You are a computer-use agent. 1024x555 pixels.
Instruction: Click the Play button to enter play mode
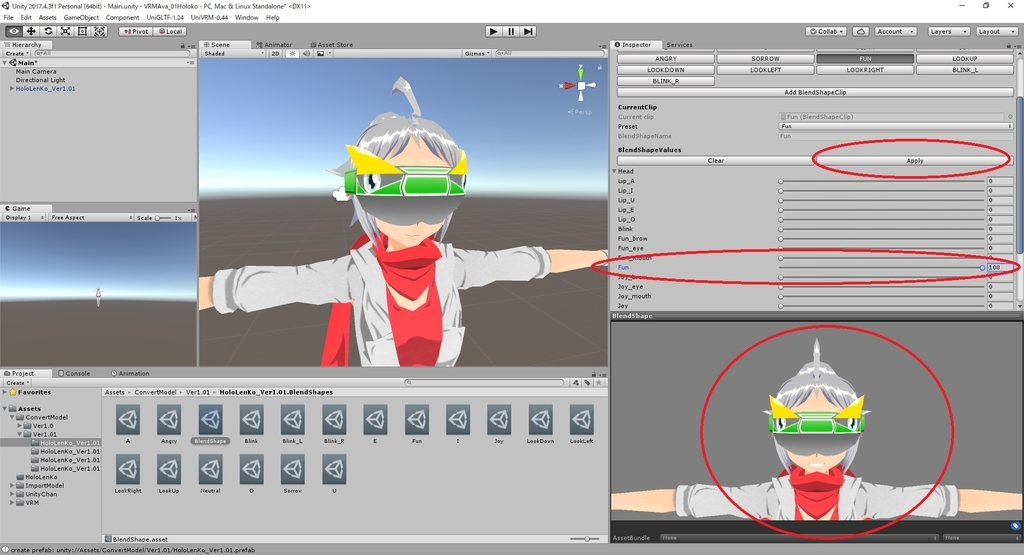click(494, 31)
